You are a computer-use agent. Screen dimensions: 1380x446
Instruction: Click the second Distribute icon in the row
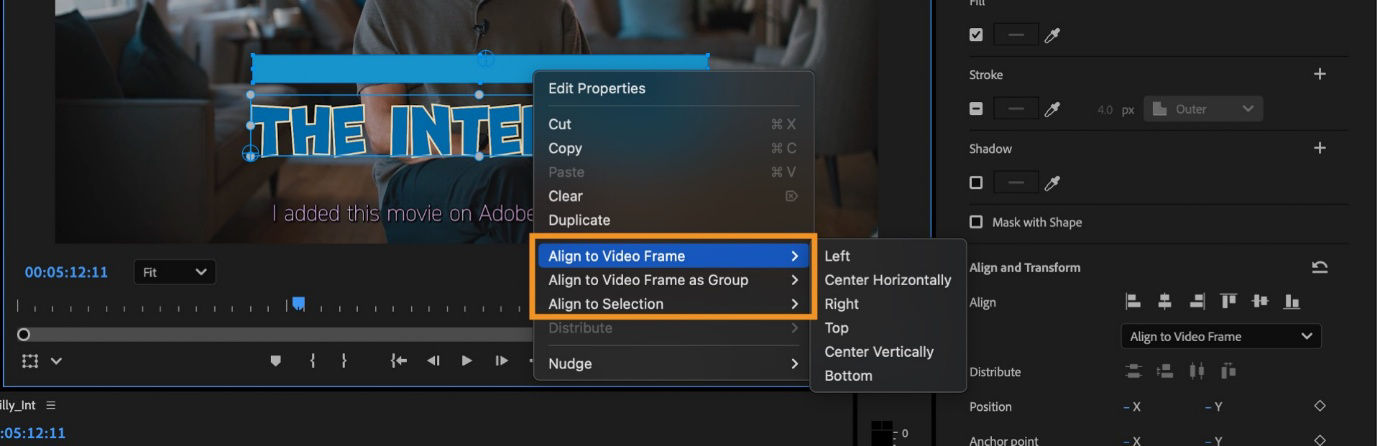pyautogui.click(x=1165, y=371)
